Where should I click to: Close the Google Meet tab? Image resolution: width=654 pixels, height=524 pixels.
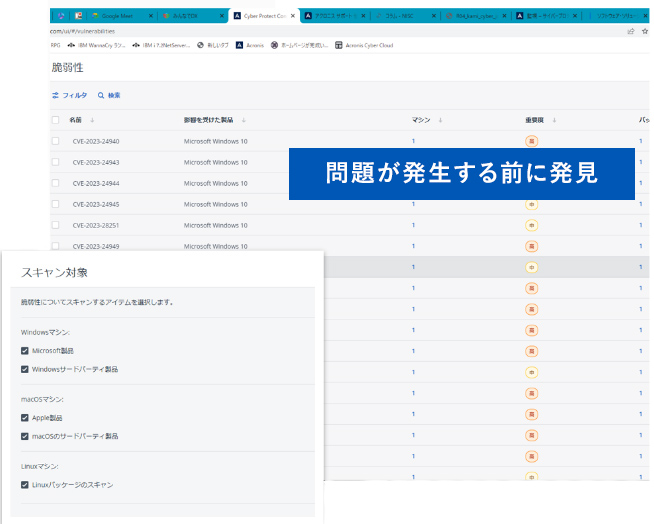(x=151, y=16)
